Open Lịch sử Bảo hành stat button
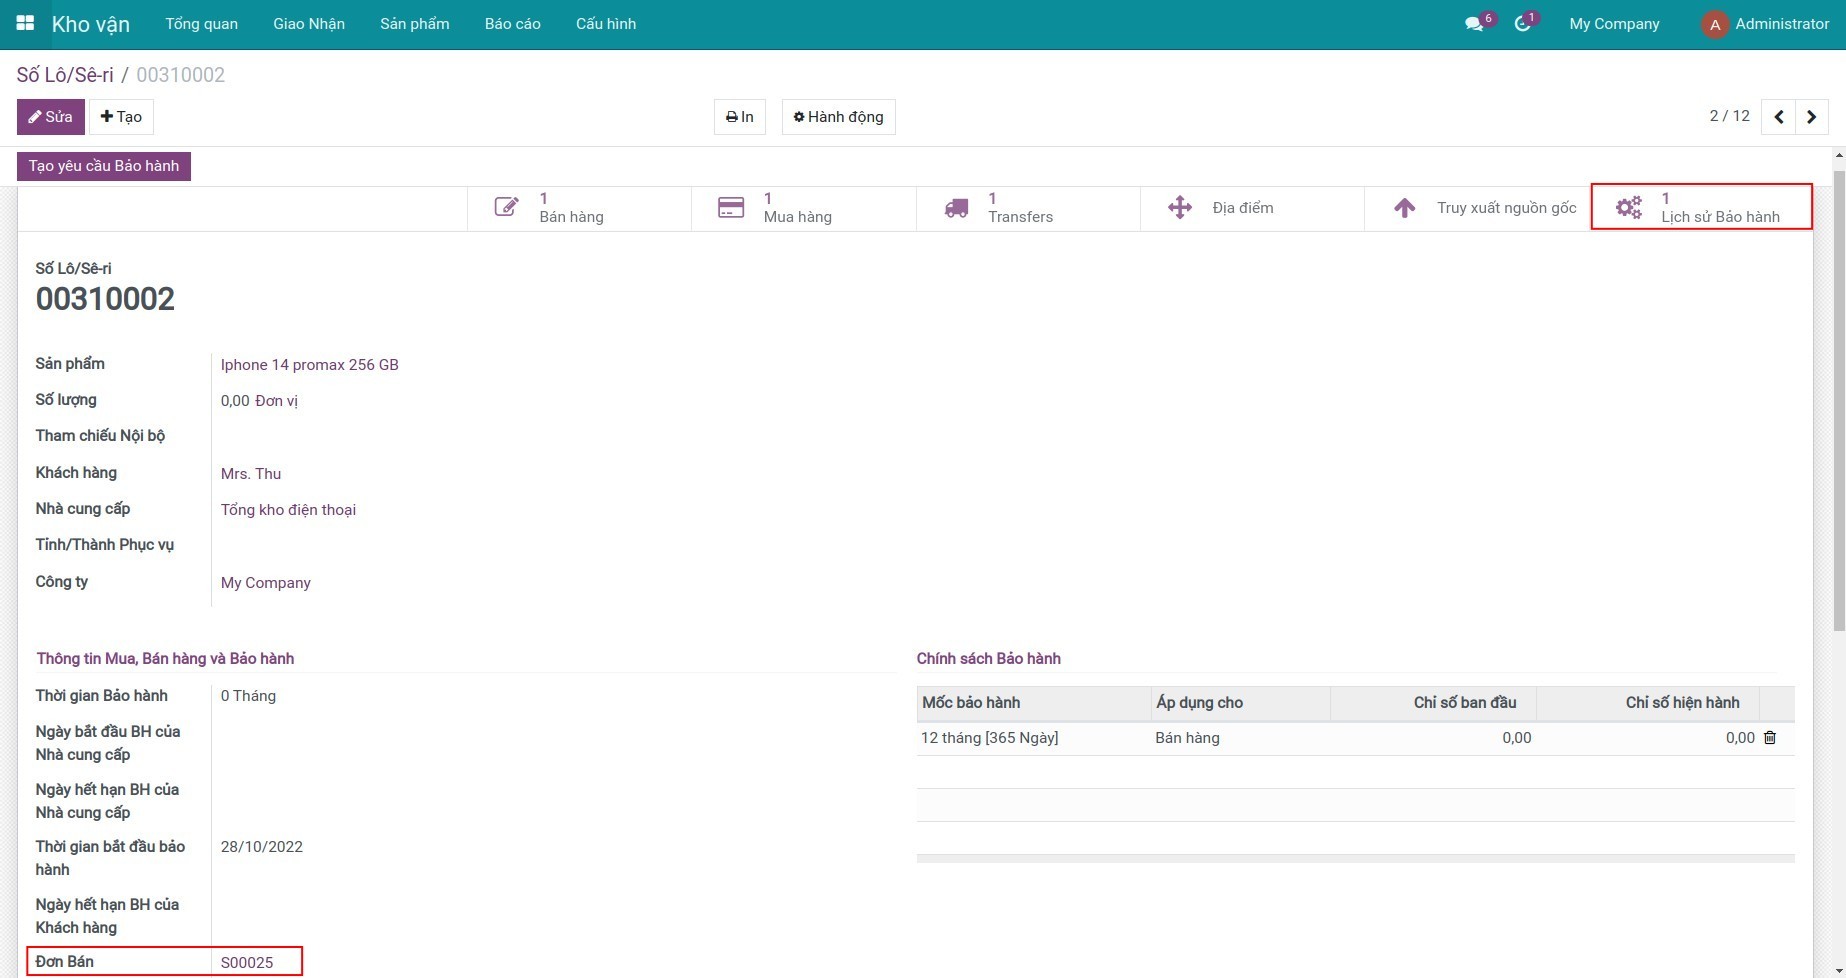The height and width of the screenshot is (978, 1846). (x=1701, y=208)
